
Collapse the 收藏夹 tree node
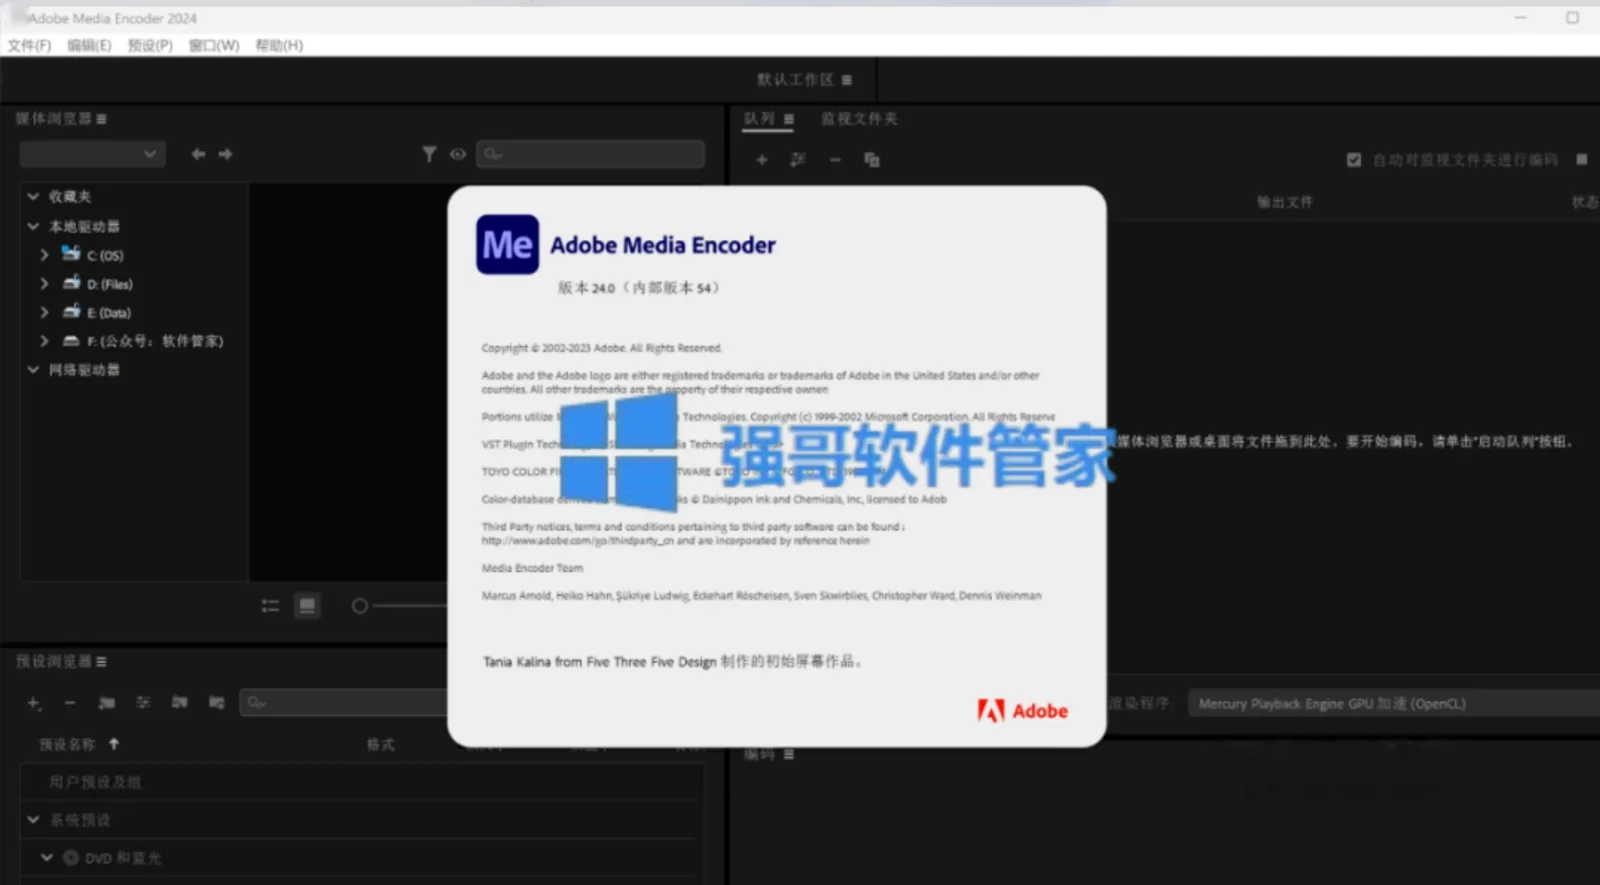coord(33,197)
